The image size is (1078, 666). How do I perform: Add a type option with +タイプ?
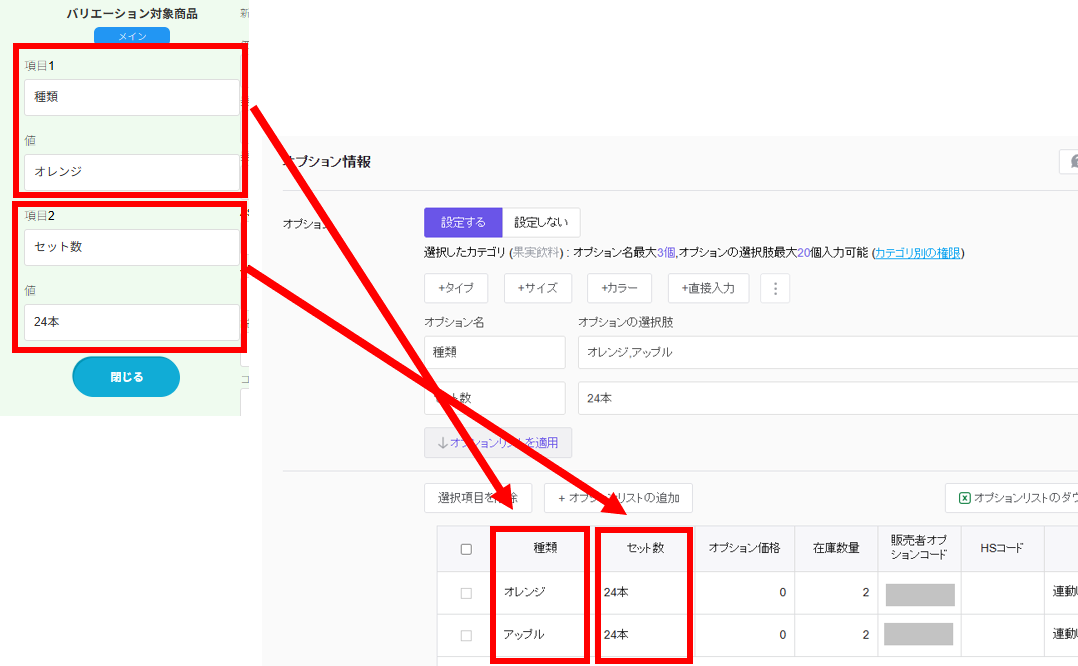pos(456,288)
